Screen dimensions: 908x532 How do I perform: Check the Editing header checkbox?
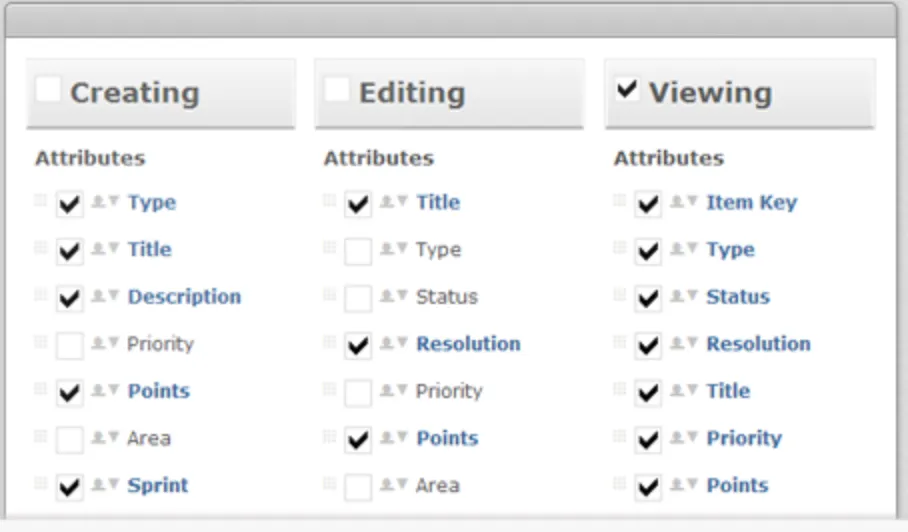337,89
